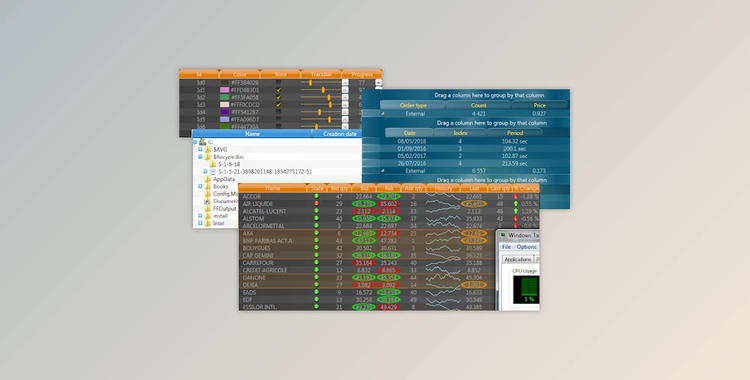Viewport: 750px width, 380px height.
Task: Click the green up arrow in AIR LIQUIDE row
Action: [x=516, y=204]
